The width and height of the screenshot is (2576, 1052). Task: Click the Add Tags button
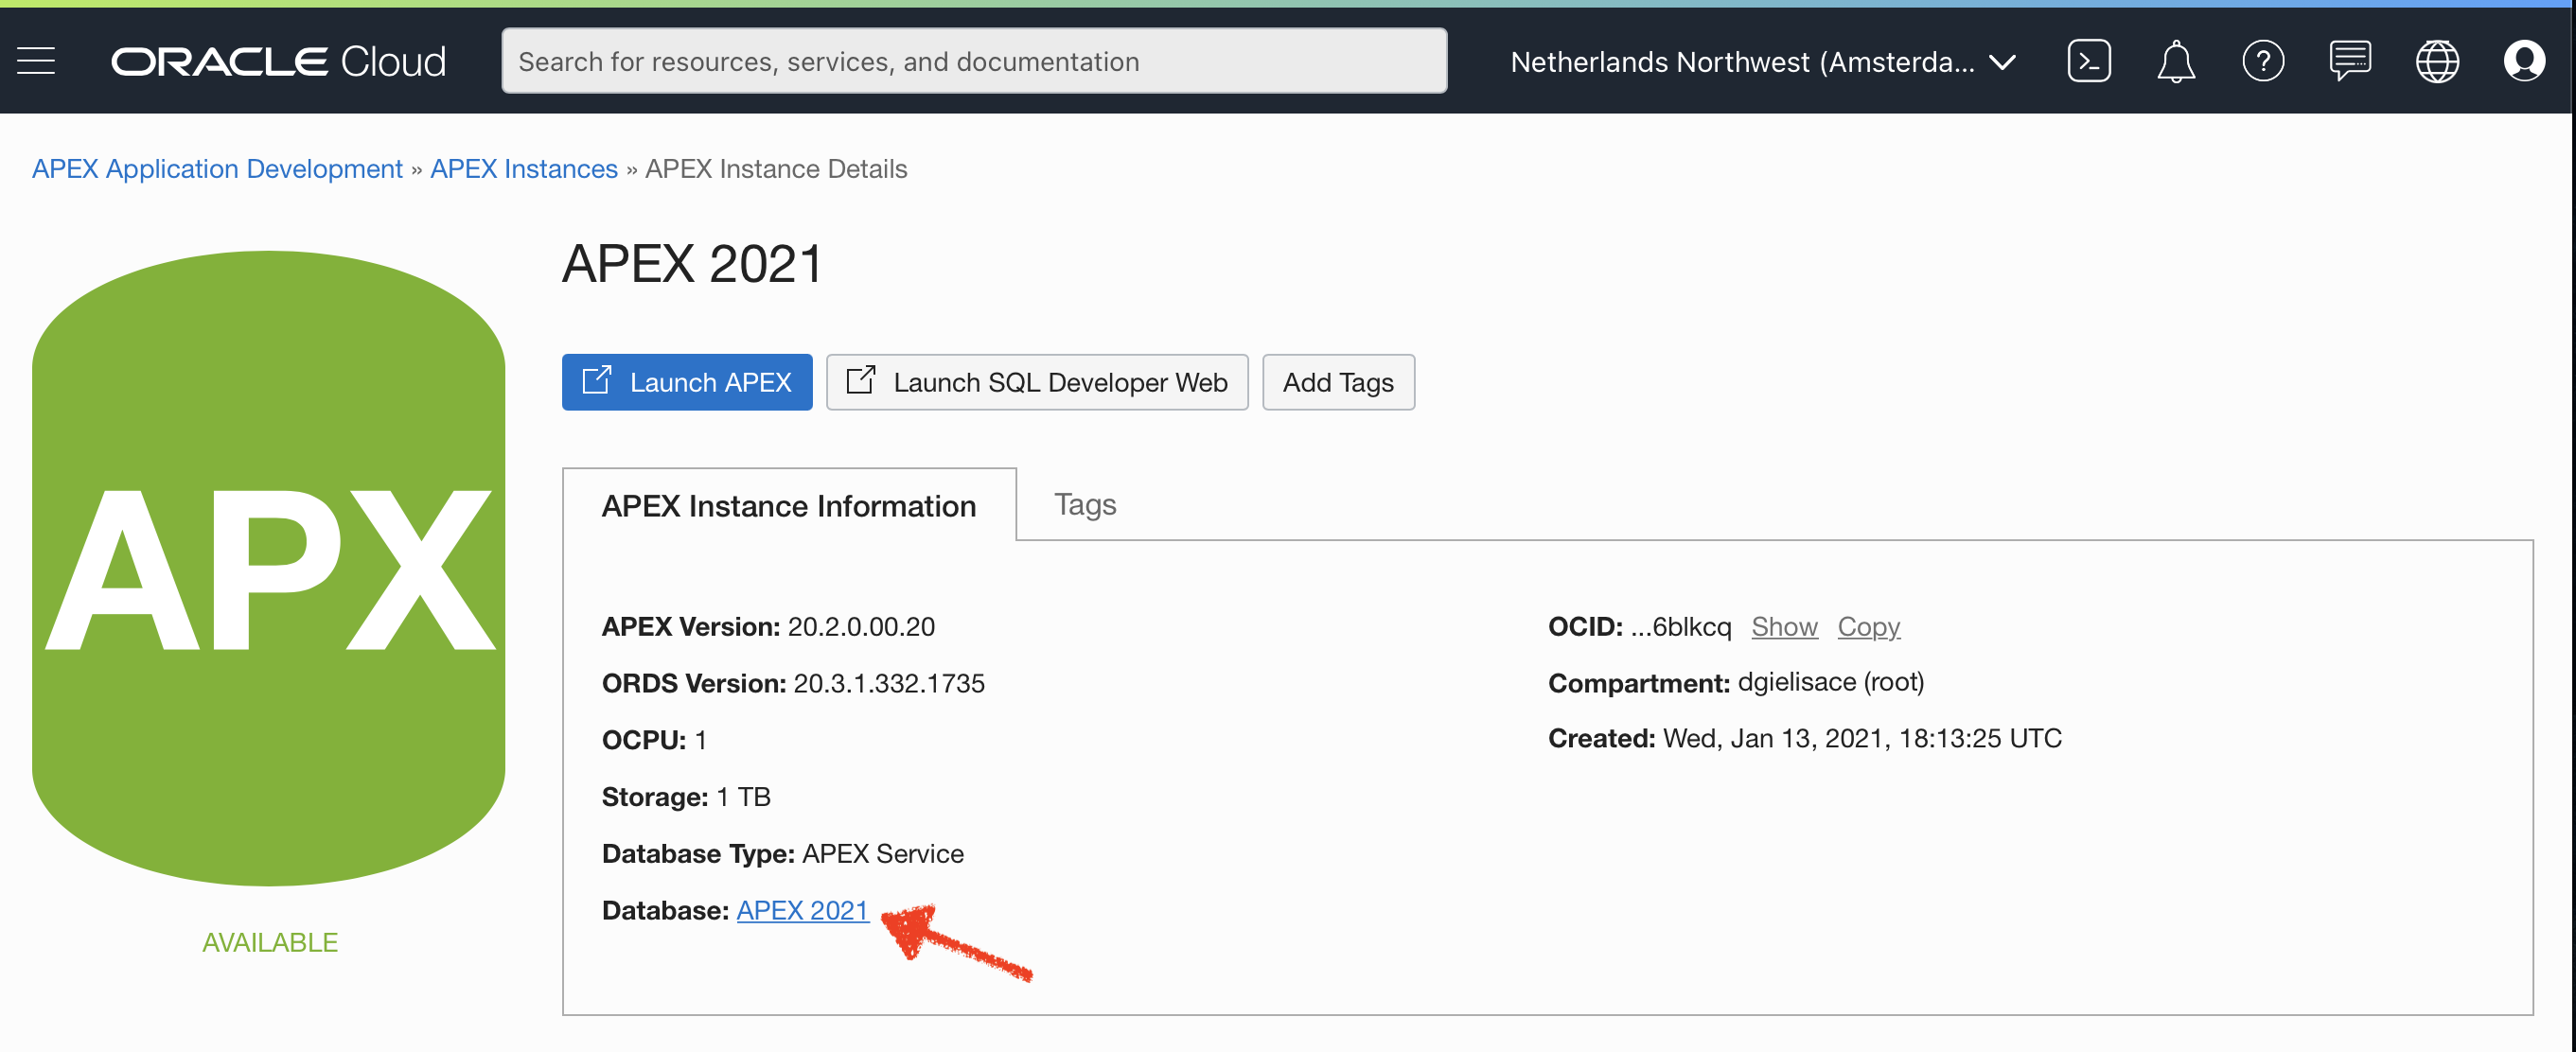[1338, 382]
